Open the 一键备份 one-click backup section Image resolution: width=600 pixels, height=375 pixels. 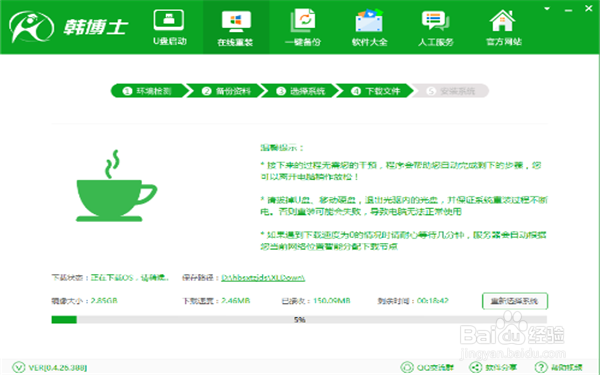coord(303,28)
